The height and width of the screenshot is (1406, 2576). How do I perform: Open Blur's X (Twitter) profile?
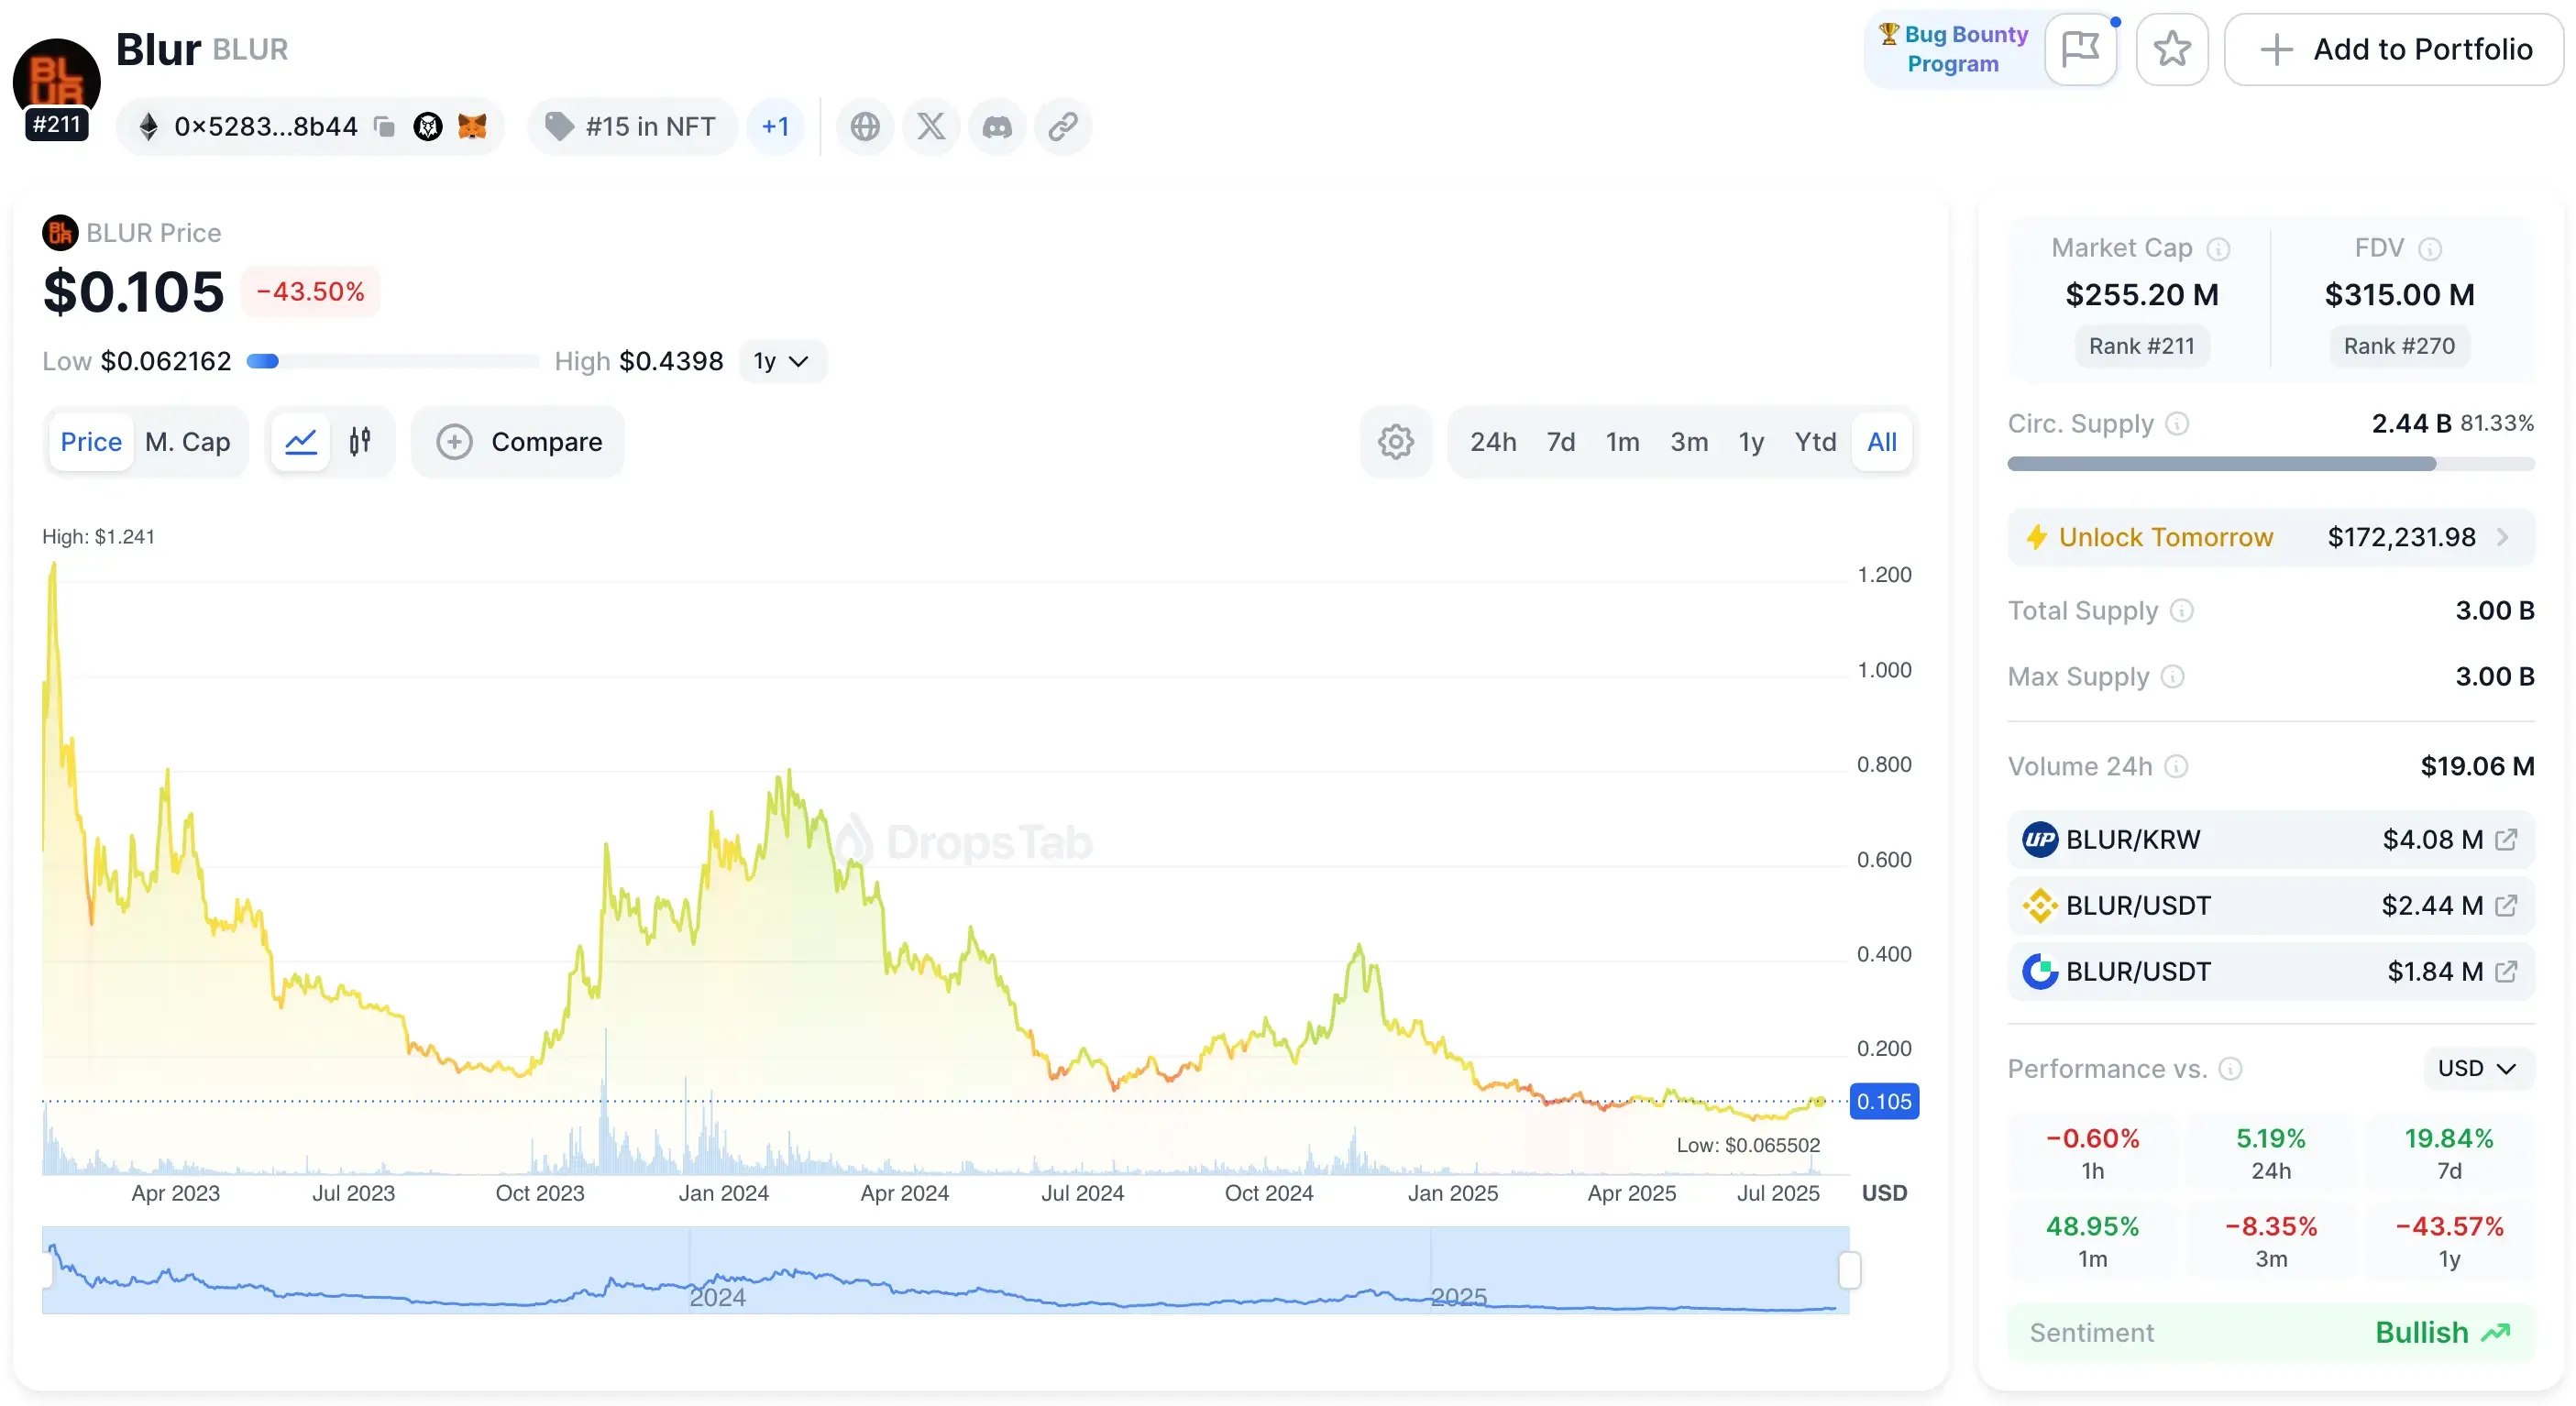point(931,127)
